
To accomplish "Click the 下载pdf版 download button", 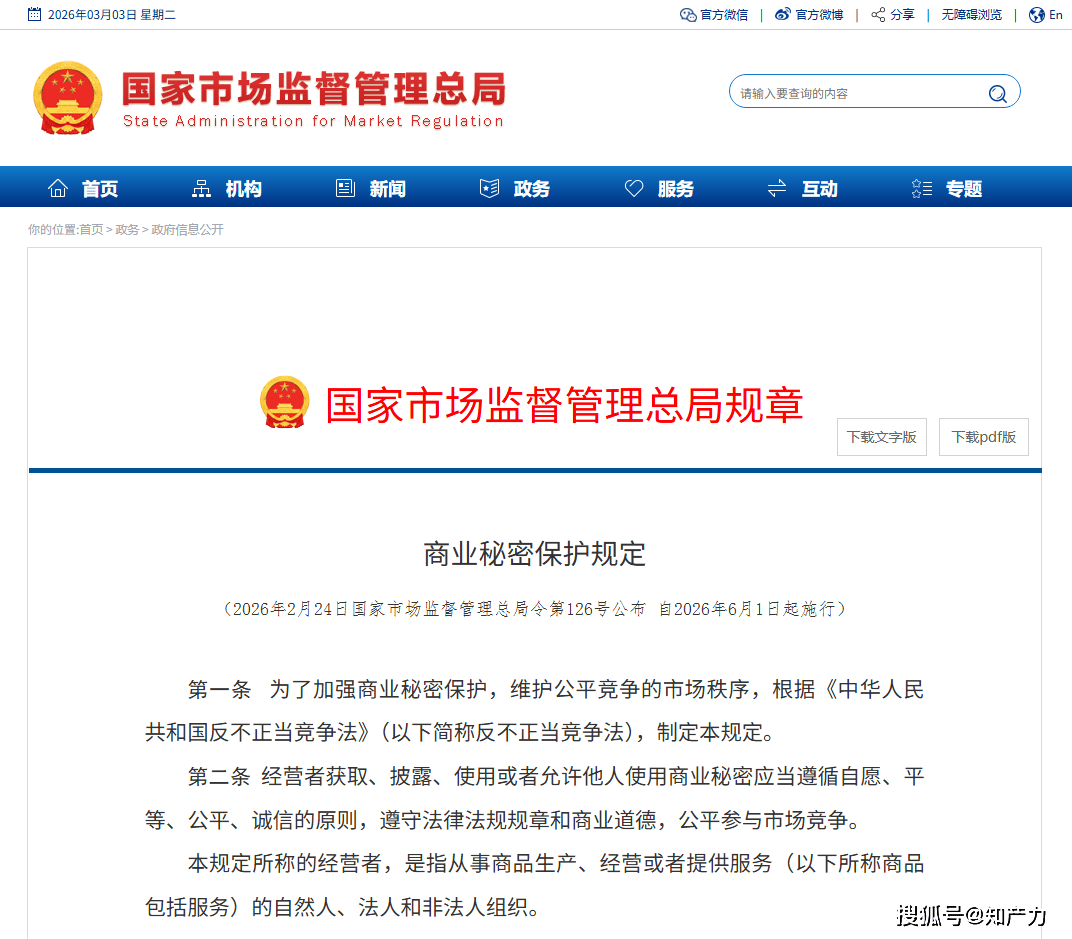I will pyautogui.click(x=983, y=436).
